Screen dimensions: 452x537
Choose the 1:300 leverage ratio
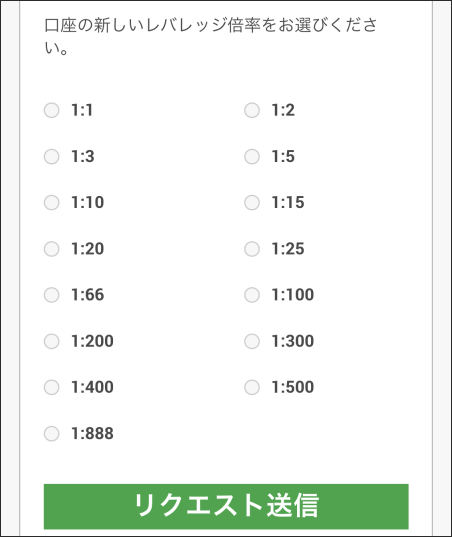point(252,341)
